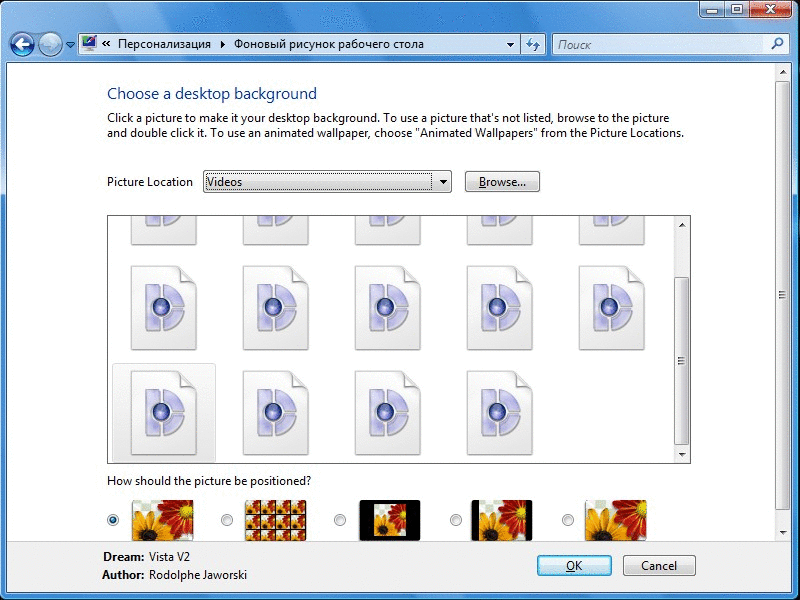Viewport: 800px width, 600px height.
Task: Click the Picture Location dropdown arrow
Action: tap(443, 182)
